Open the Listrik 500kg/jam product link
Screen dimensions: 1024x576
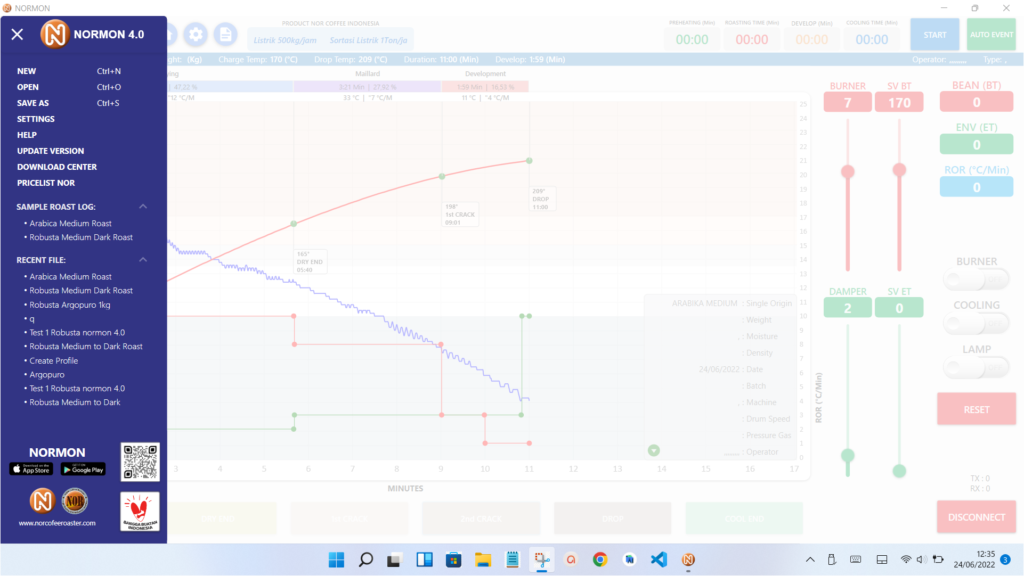(x=285, y=40)
